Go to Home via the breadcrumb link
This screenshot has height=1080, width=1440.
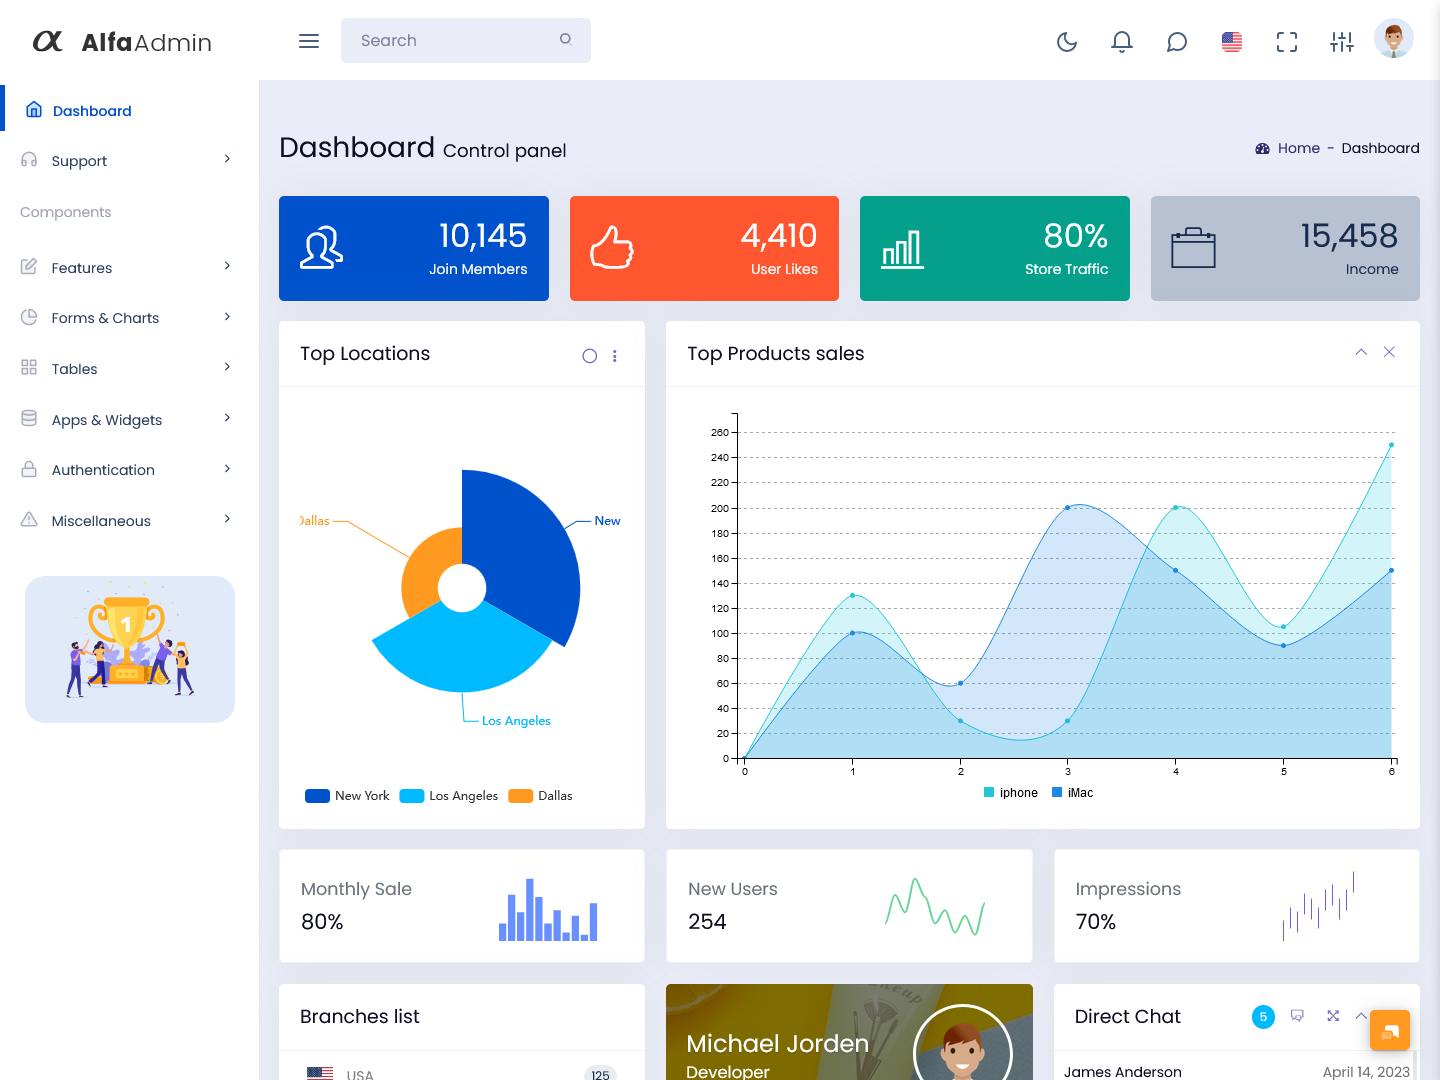(x=1299, y=147)
